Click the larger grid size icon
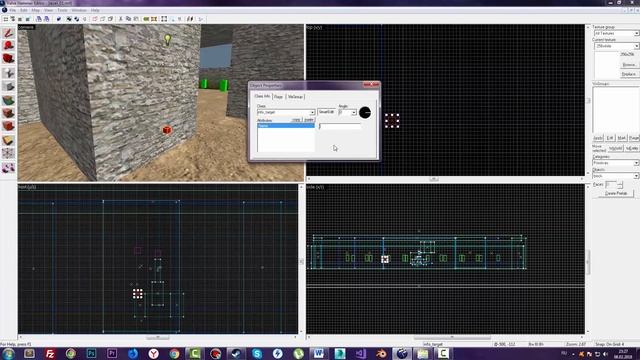640x360 pixels. coord(28,19)
